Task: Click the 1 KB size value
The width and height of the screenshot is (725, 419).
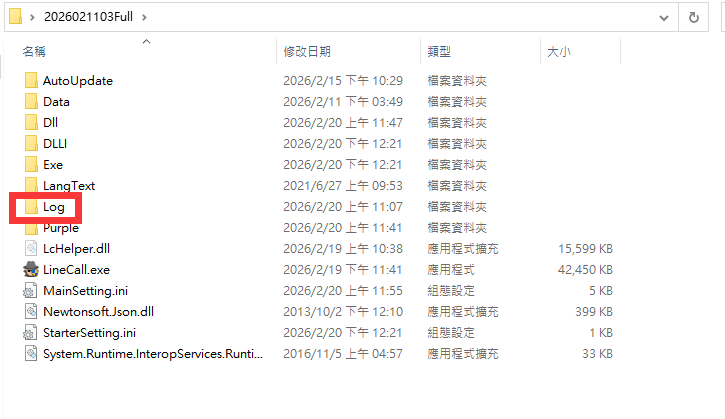Action: pos(601,333)
